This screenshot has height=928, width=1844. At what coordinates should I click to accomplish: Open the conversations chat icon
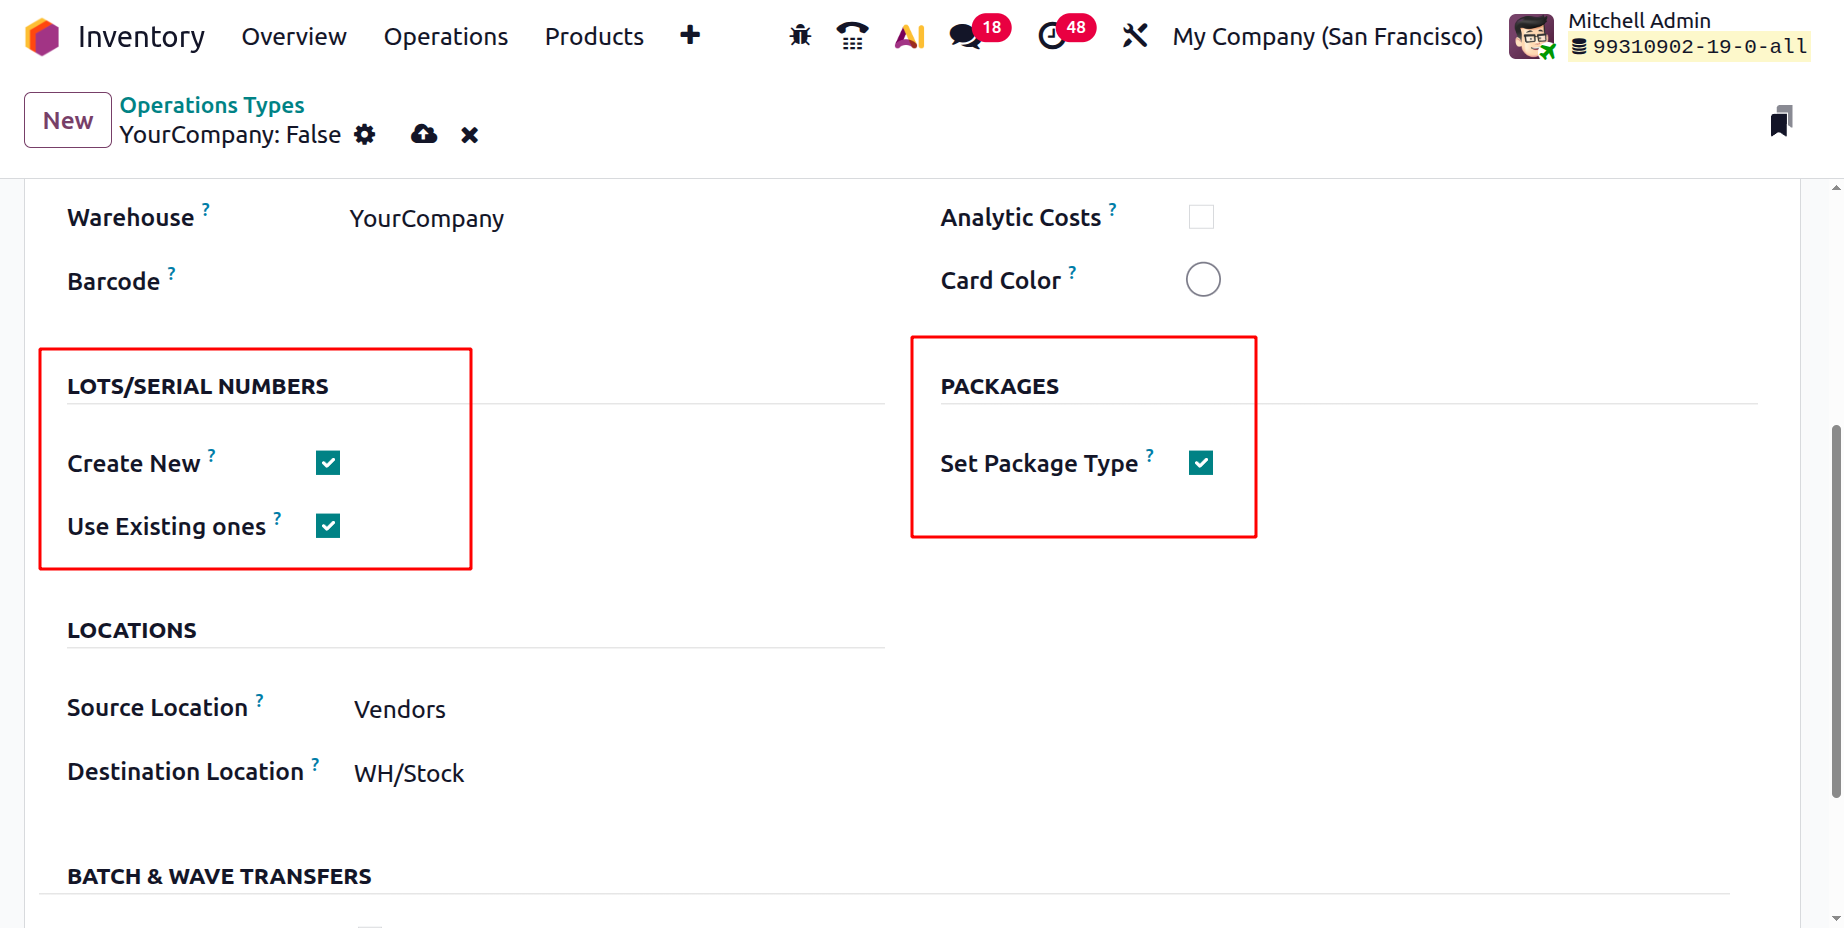(964, 37)
